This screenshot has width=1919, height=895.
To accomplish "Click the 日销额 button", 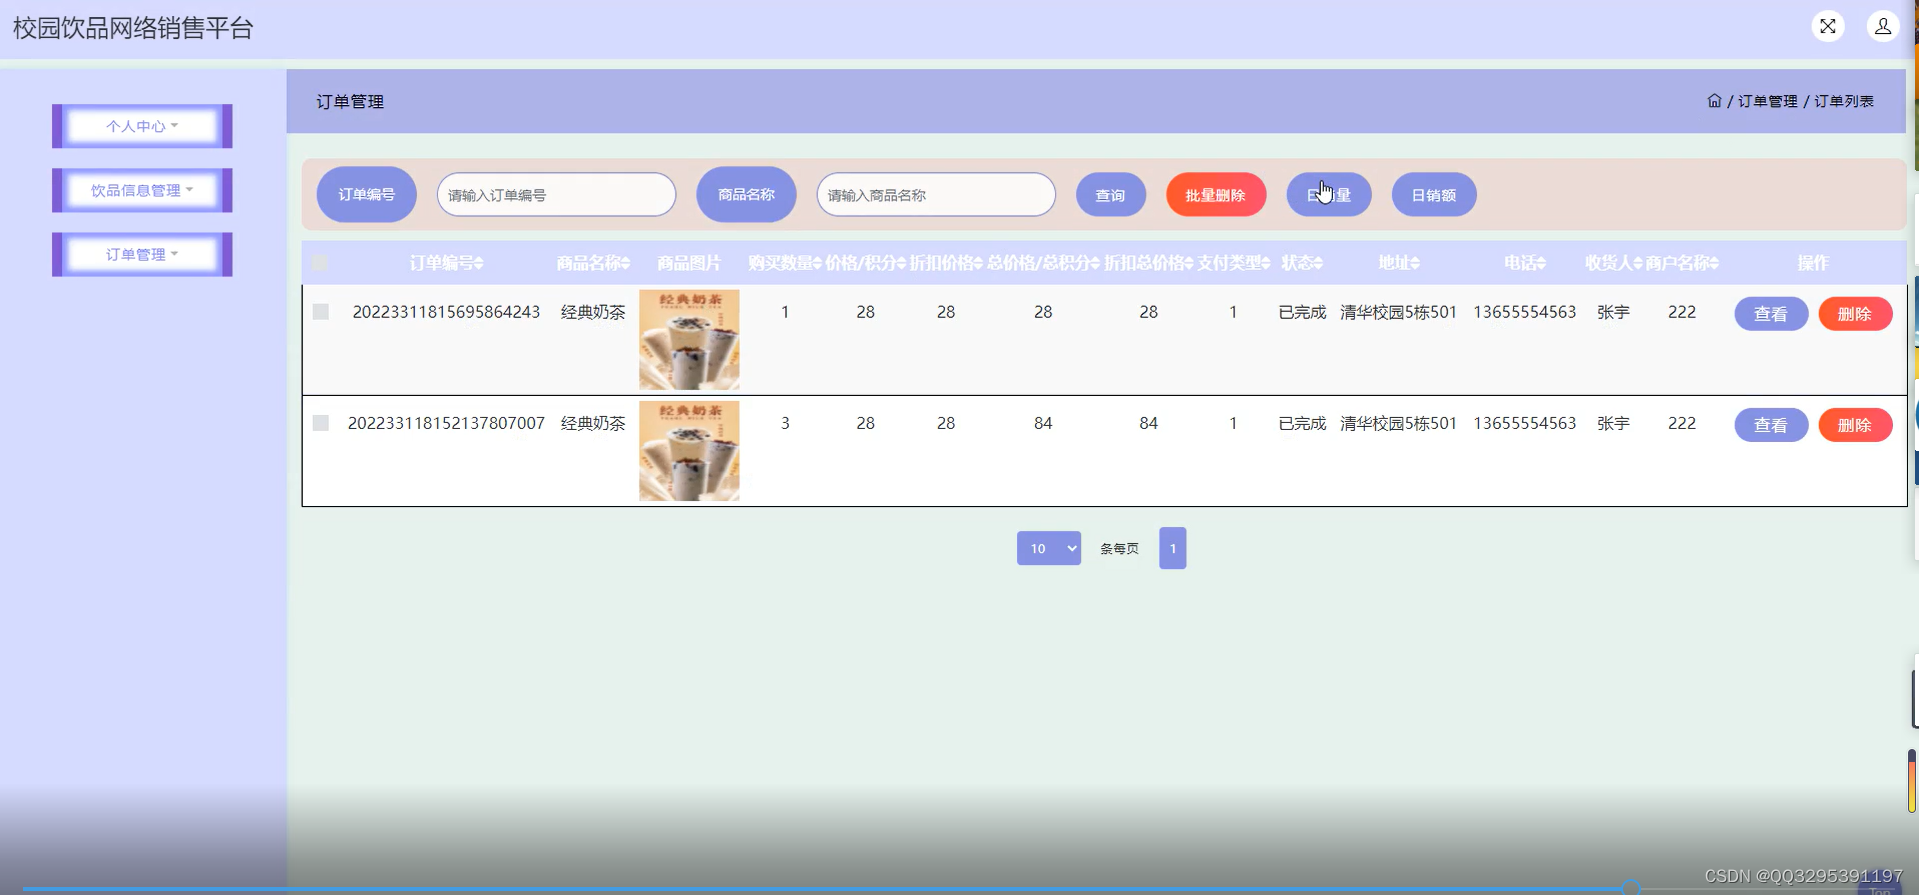I will point(1434,195).
